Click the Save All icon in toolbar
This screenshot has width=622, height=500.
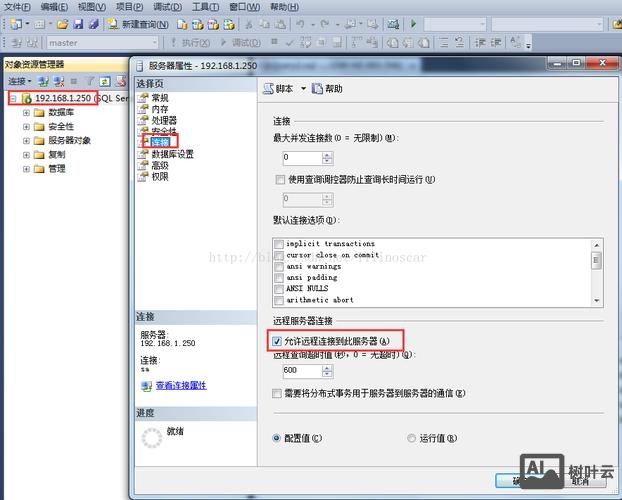coord(94,24)
